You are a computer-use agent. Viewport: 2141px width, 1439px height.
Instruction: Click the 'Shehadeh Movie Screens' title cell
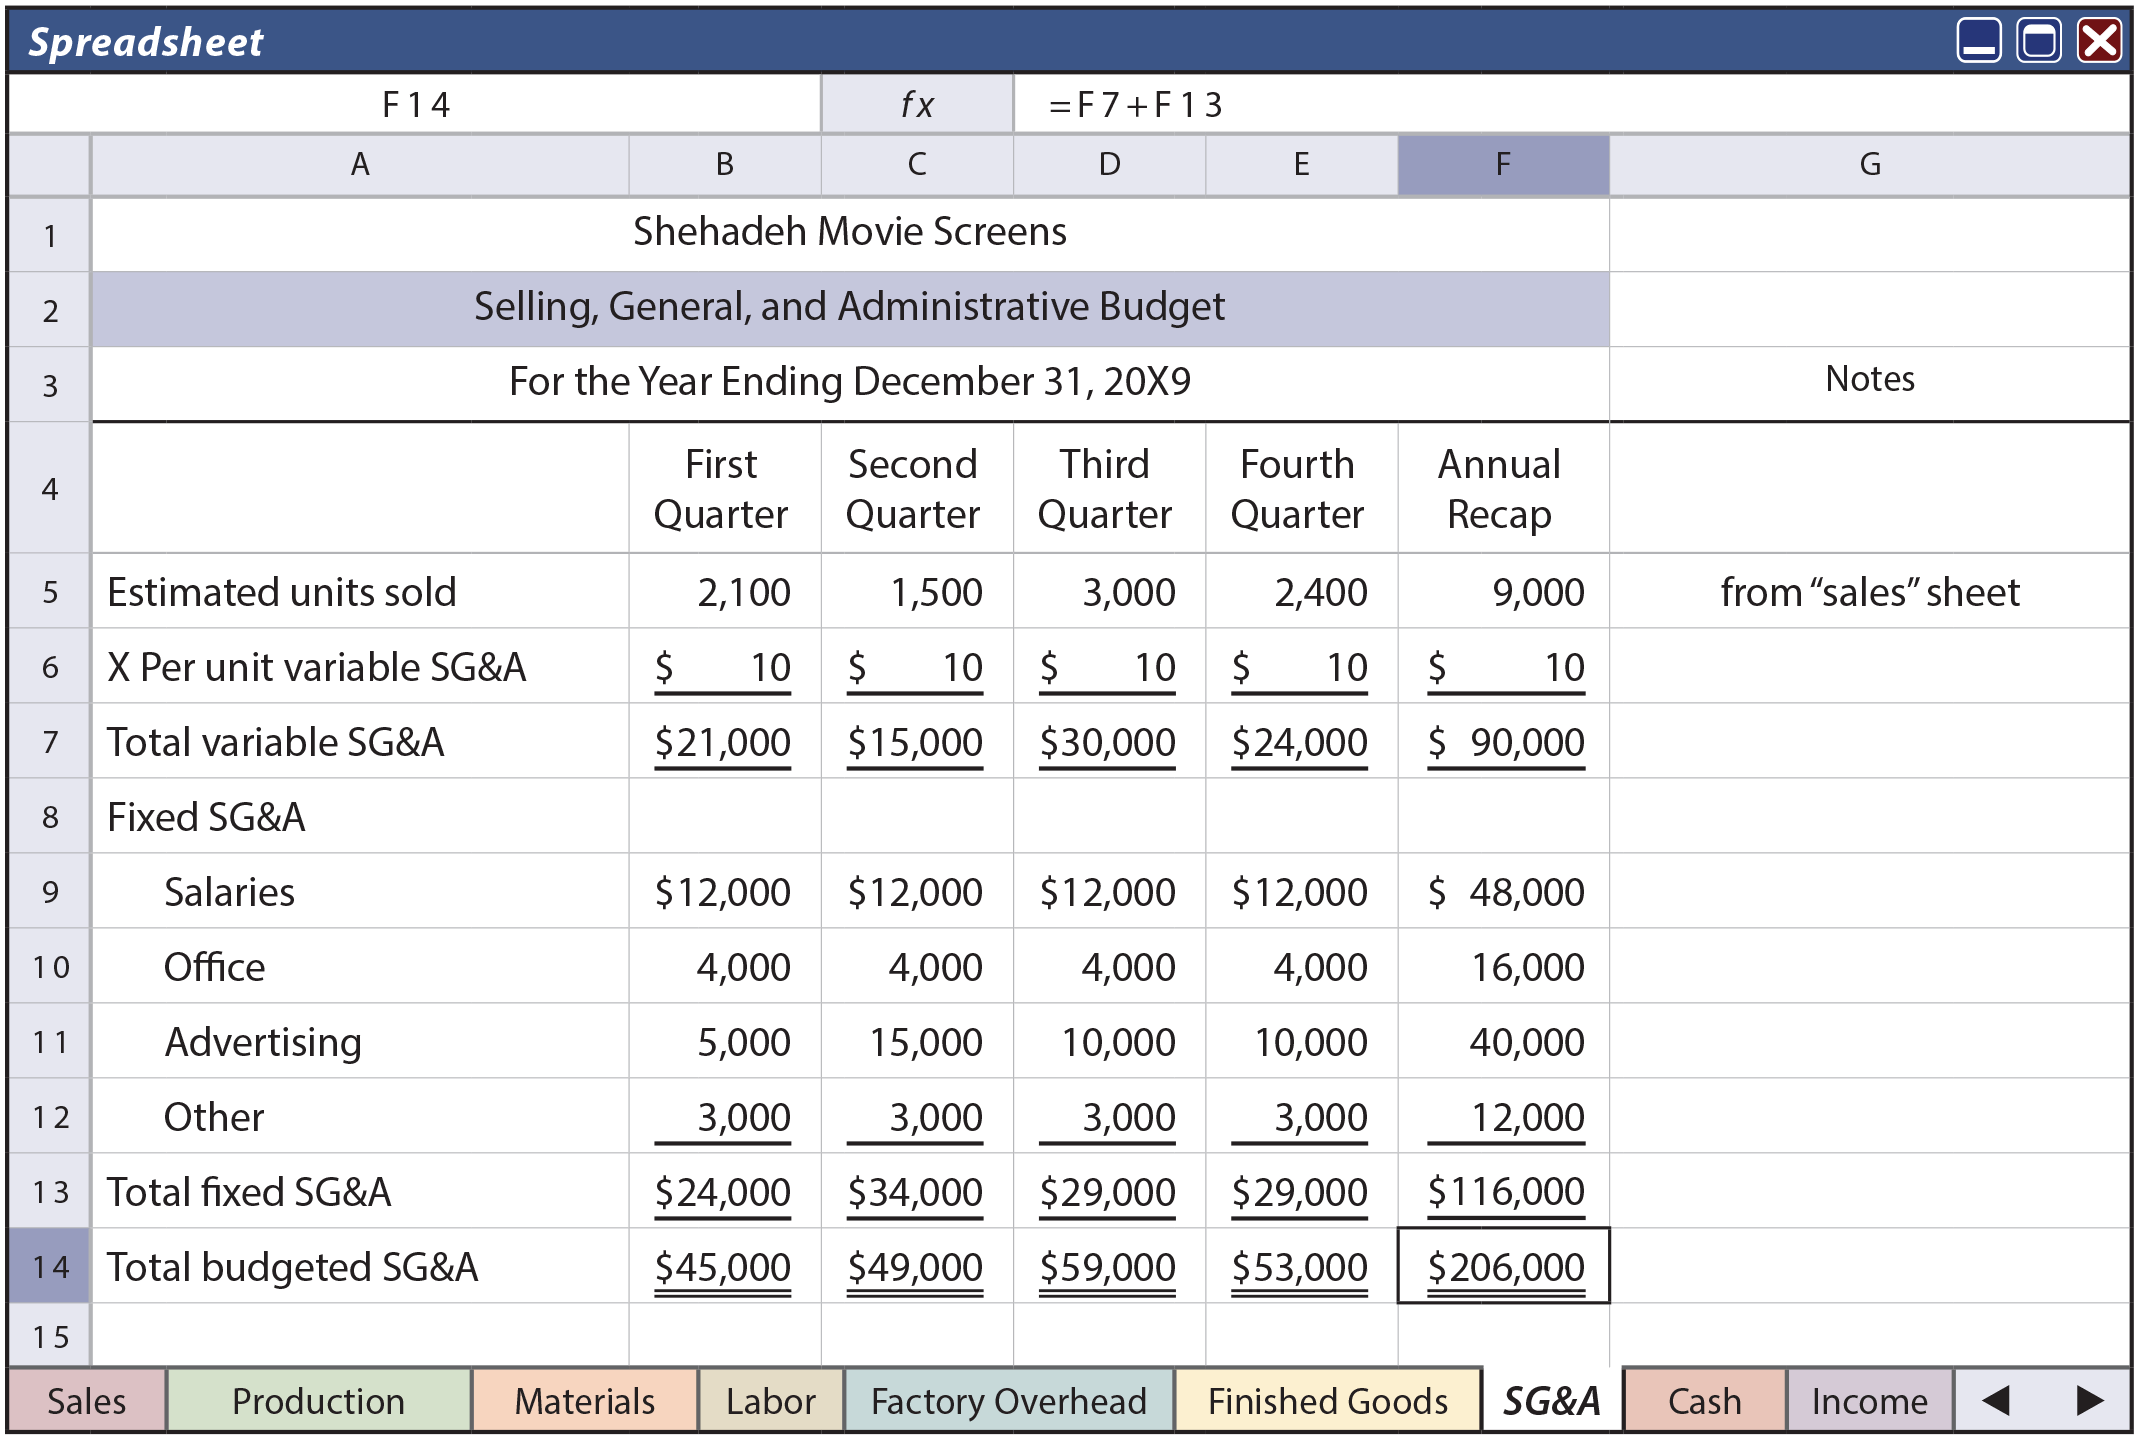(x=850, y=233)
